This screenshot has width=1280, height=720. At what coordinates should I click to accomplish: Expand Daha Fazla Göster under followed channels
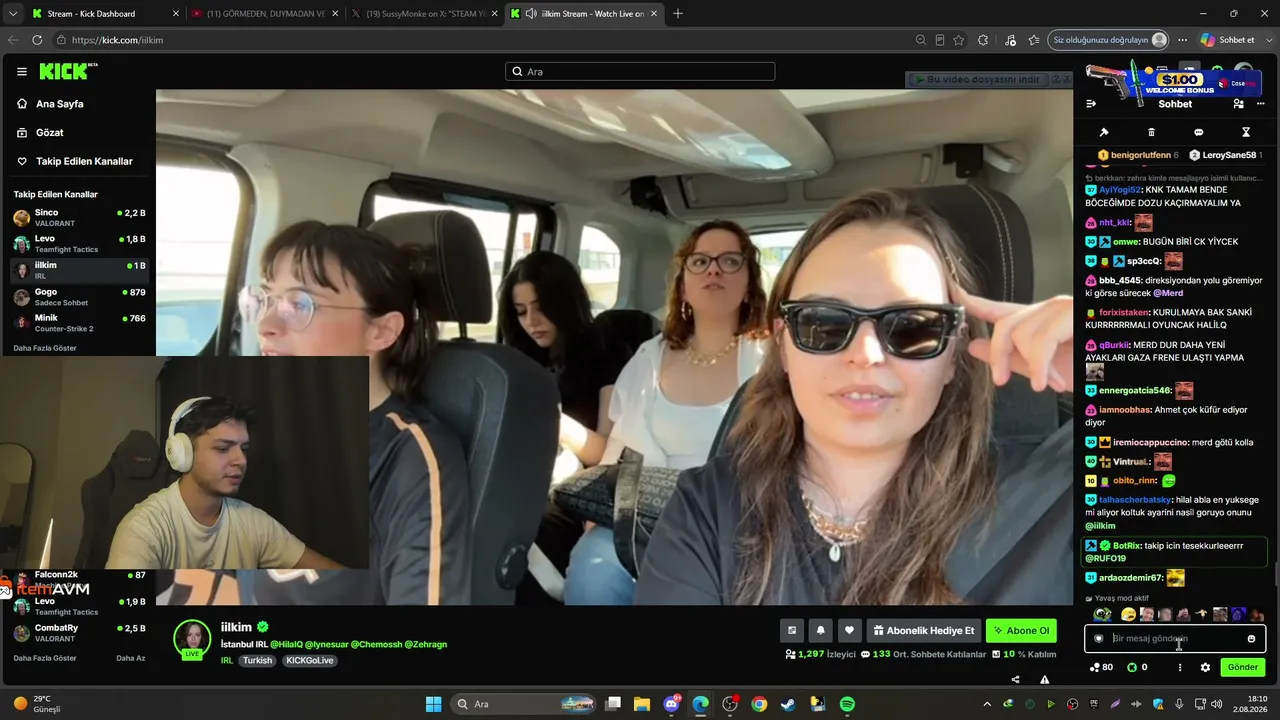click(45, 348)
